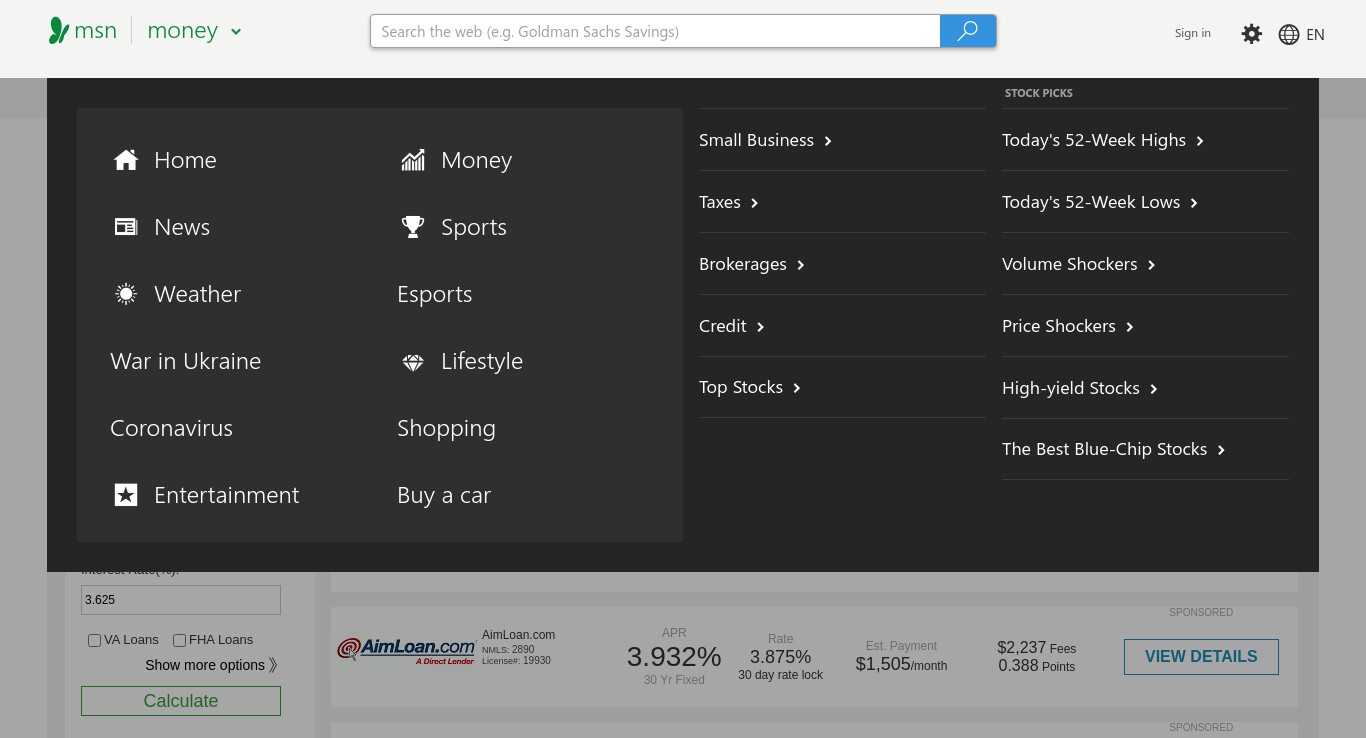The image size is (1366, 738).
Task: Click the Lifestyle diamond icon
Action: (413, 362)
